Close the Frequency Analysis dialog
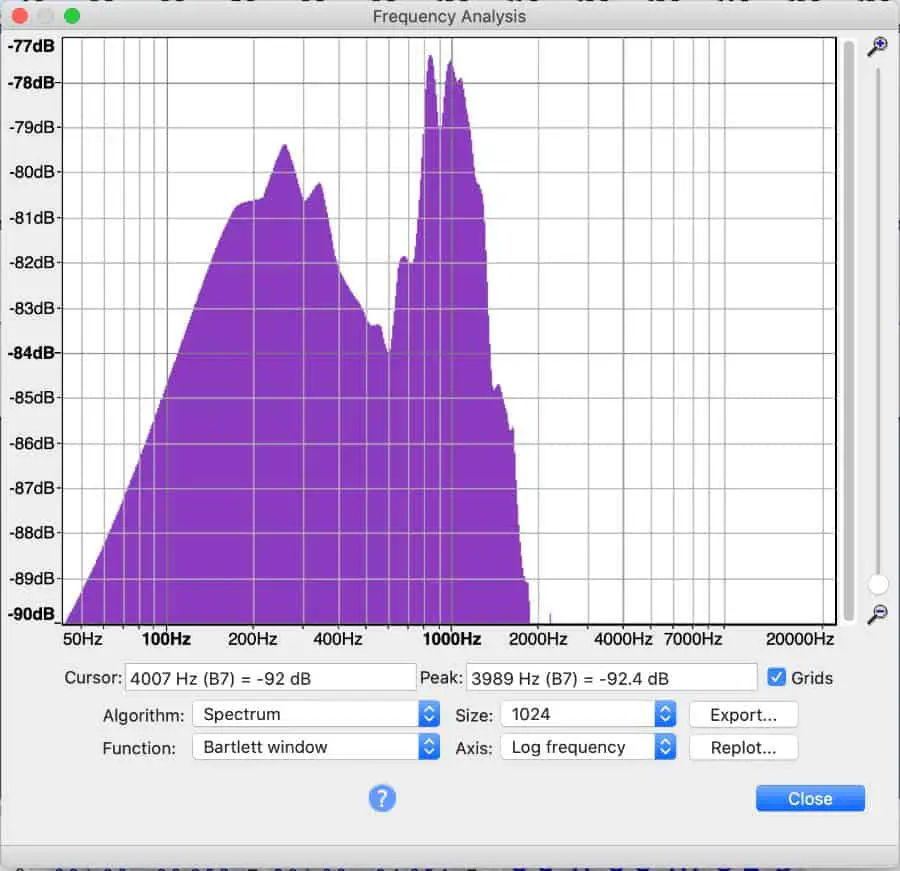The width and height of the screenshot is (900, 871). click(810, 798)
